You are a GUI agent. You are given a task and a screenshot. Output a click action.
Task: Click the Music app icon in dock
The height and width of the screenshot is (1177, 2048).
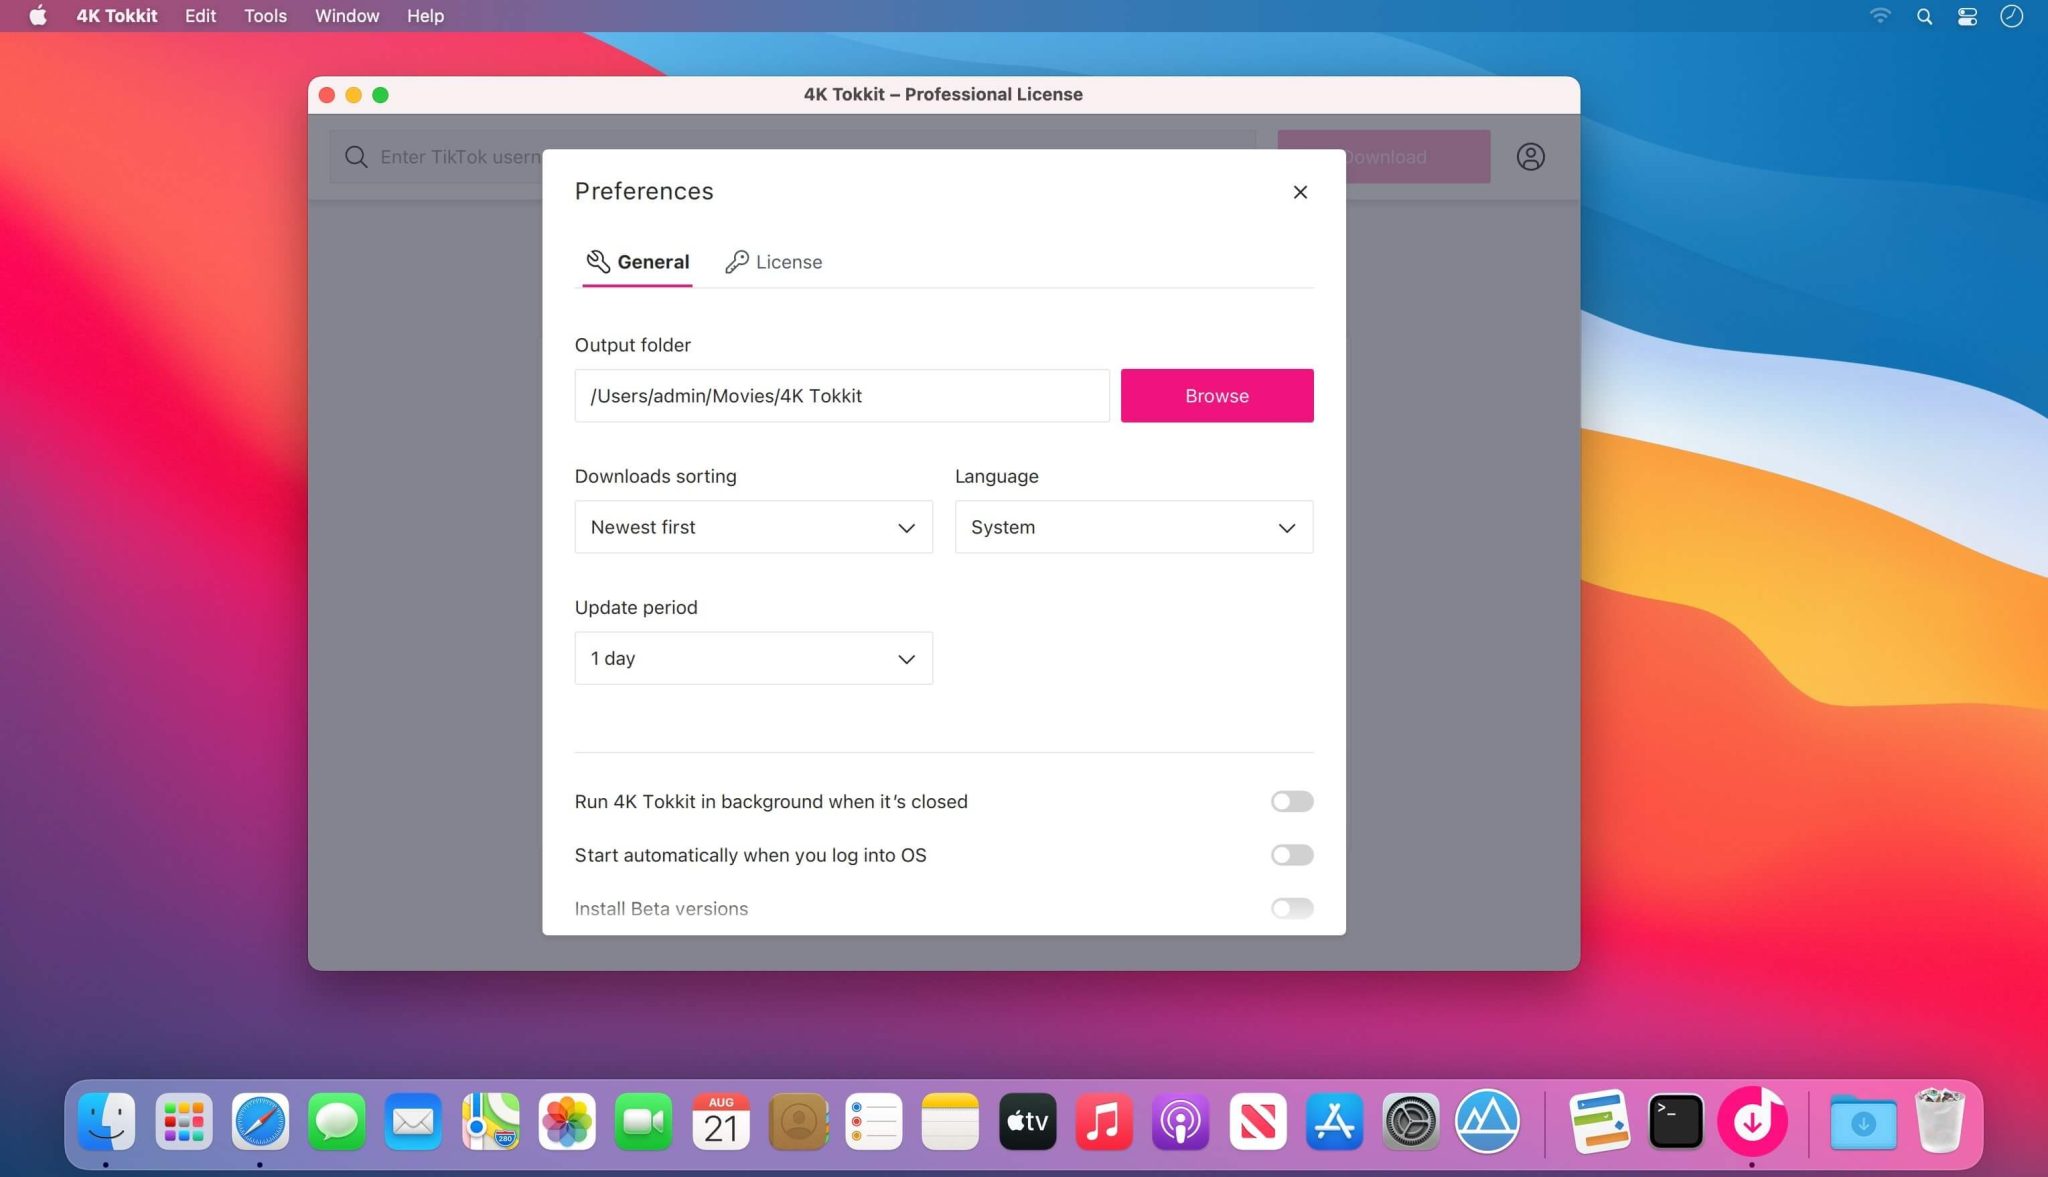(x=1104, y=1121)
